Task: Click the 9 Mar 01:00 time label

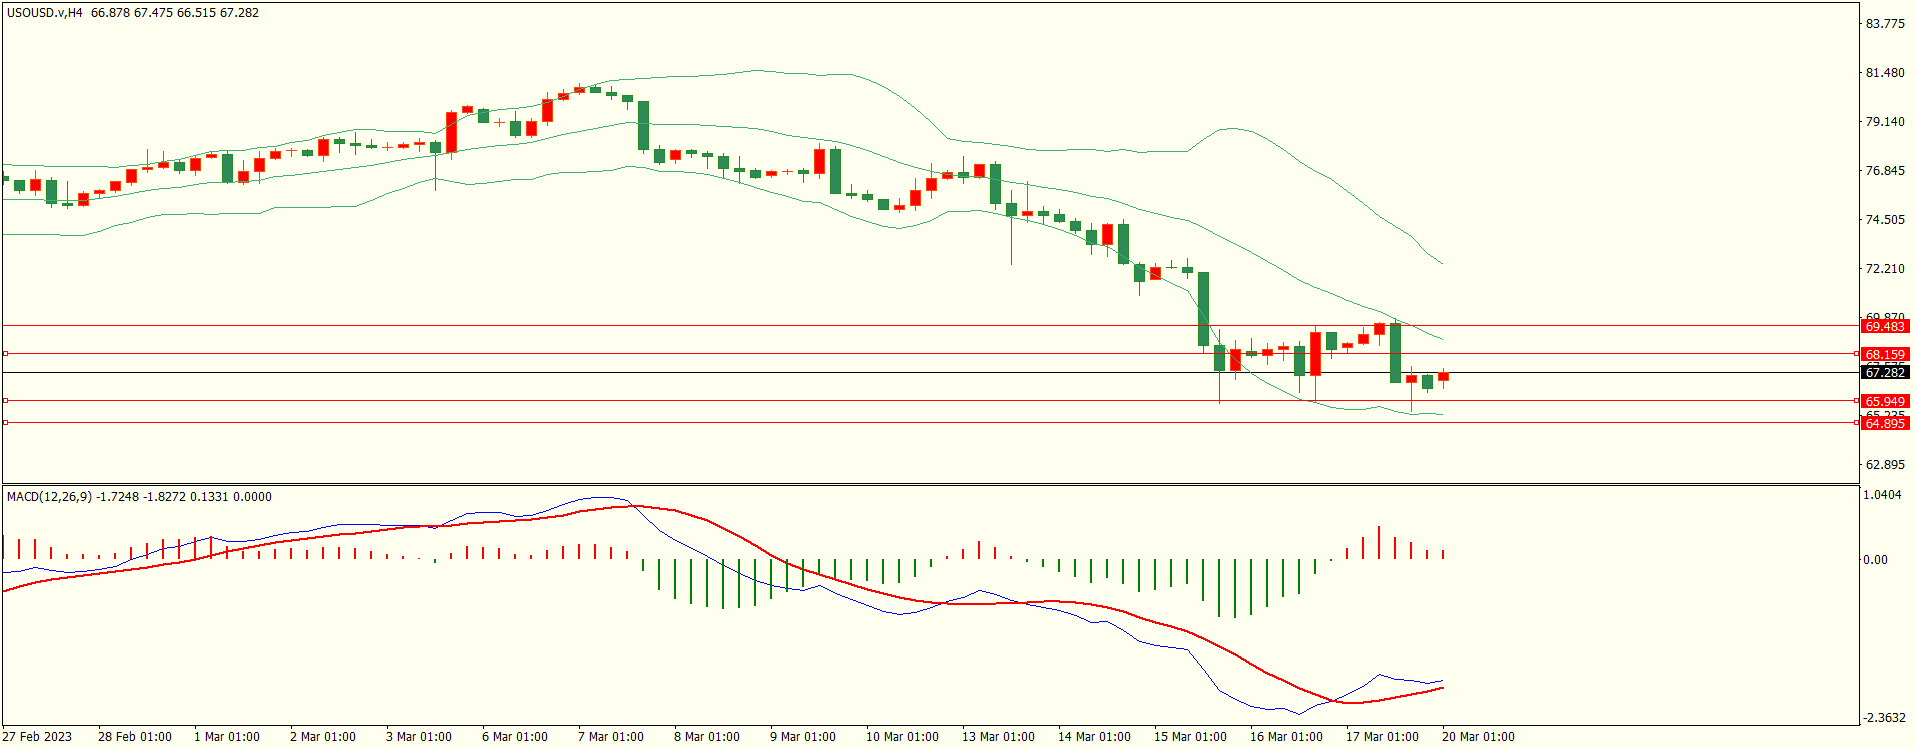Action: [x=803, y=736]
